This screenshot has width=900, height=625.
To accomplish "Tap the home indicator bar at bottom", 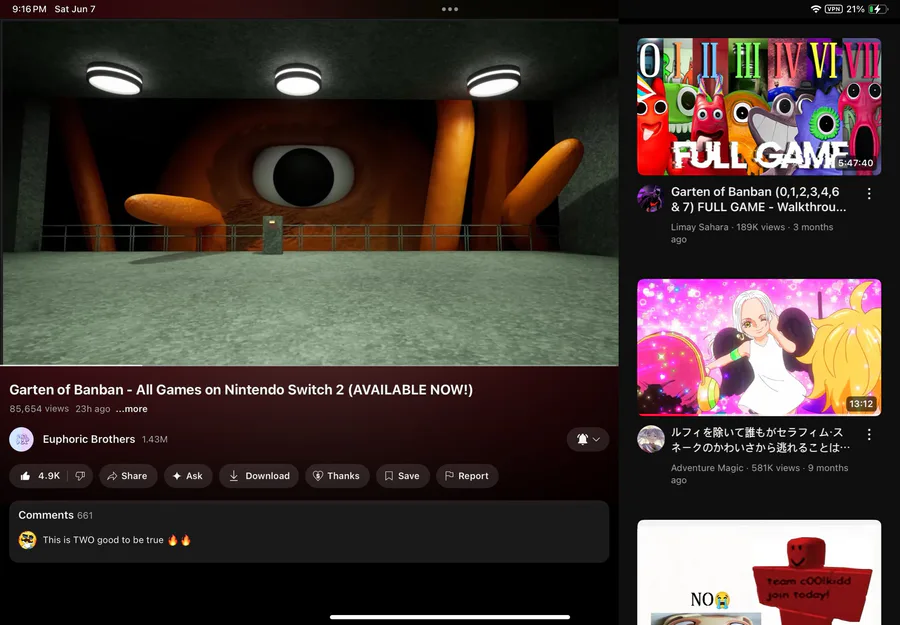I will 450,618.
